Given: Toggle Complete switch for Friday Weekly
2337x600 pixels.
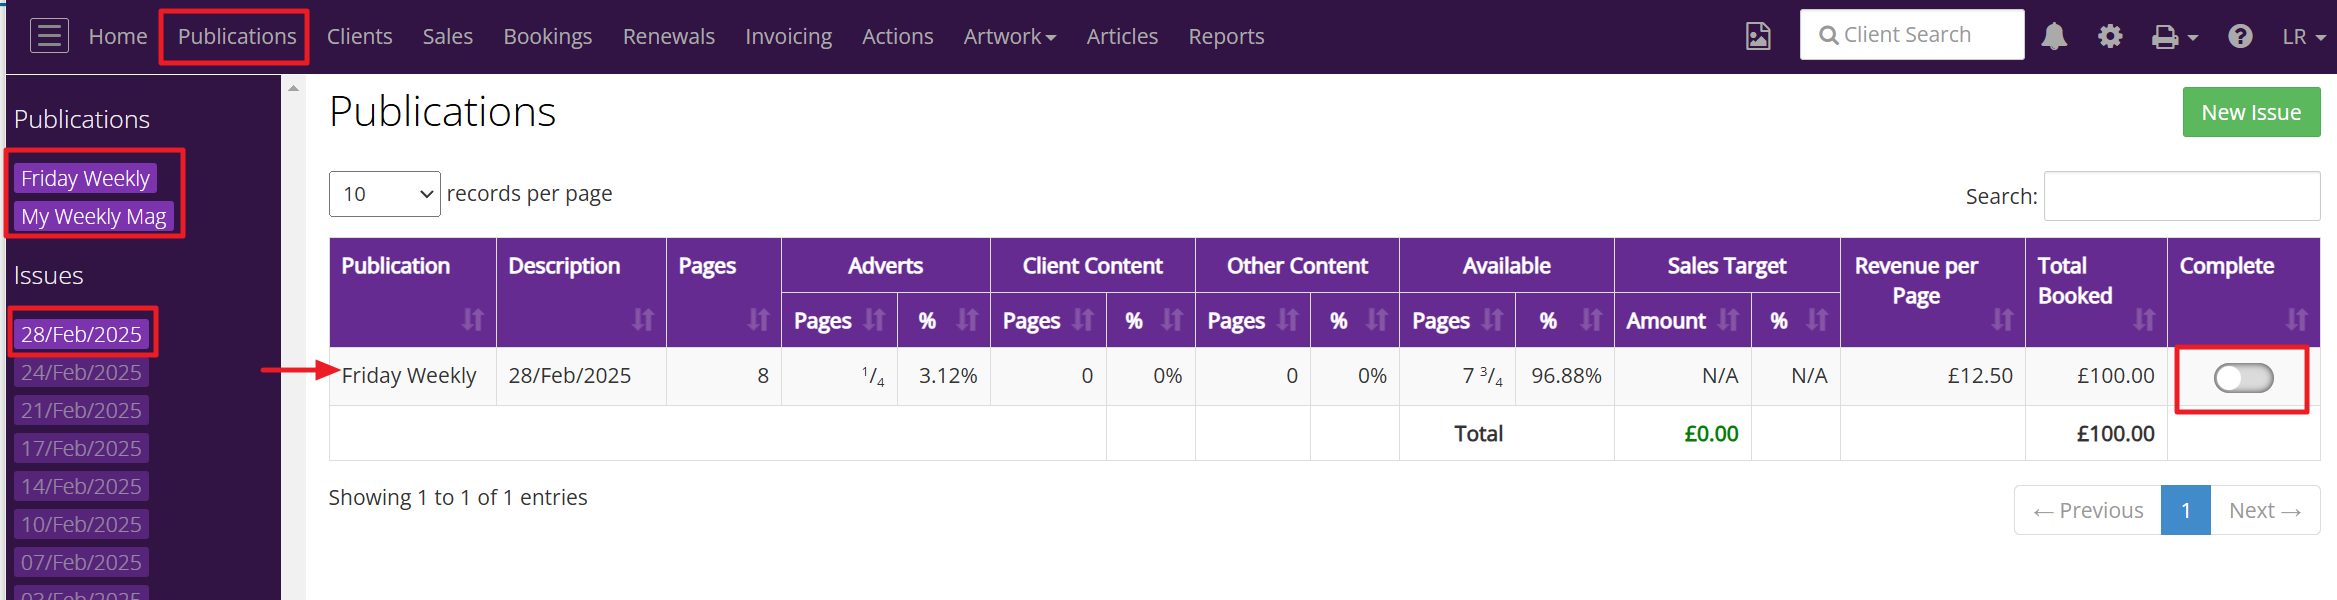Looking at the screenshot, I should pyautogui.click(x=2243, y=378).
